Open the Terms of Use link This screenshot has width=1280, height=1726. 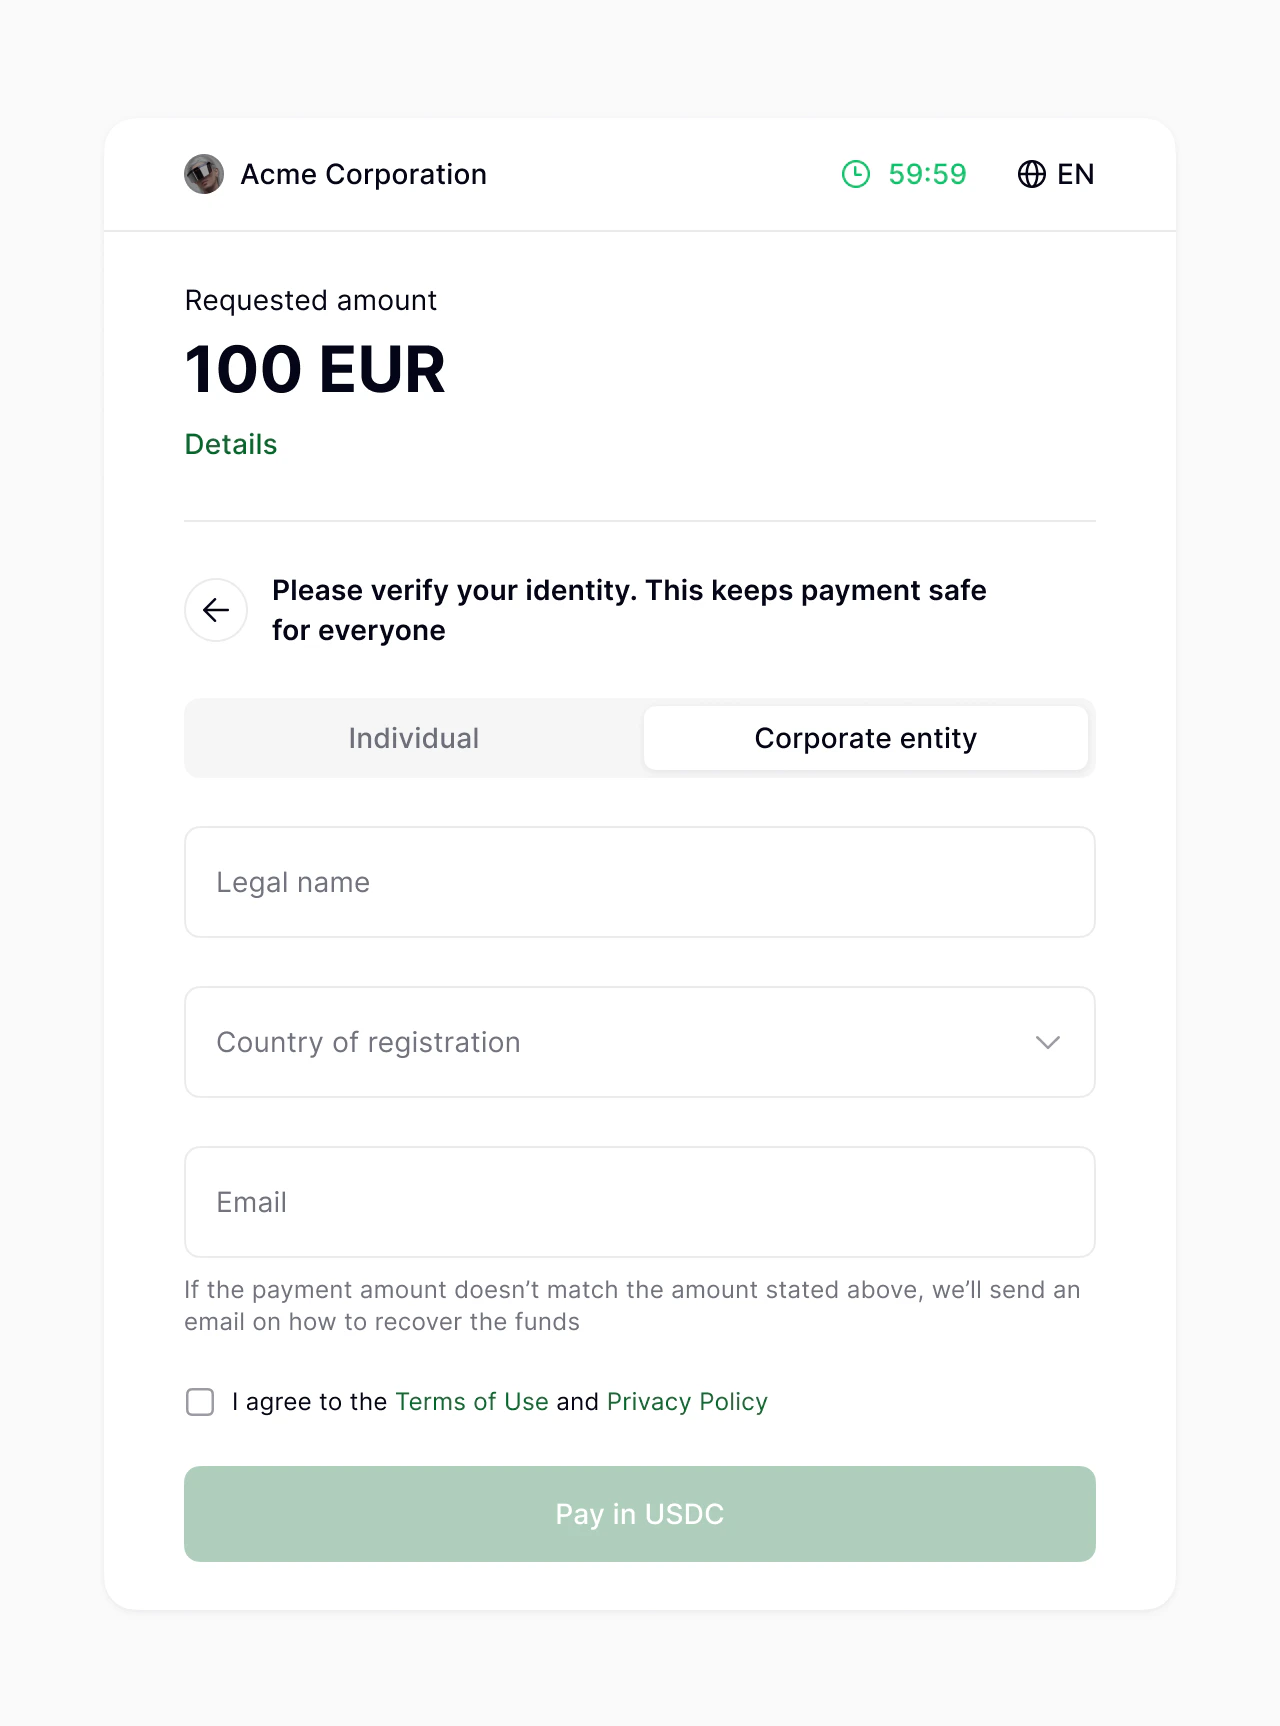(x=472, y=1402)
